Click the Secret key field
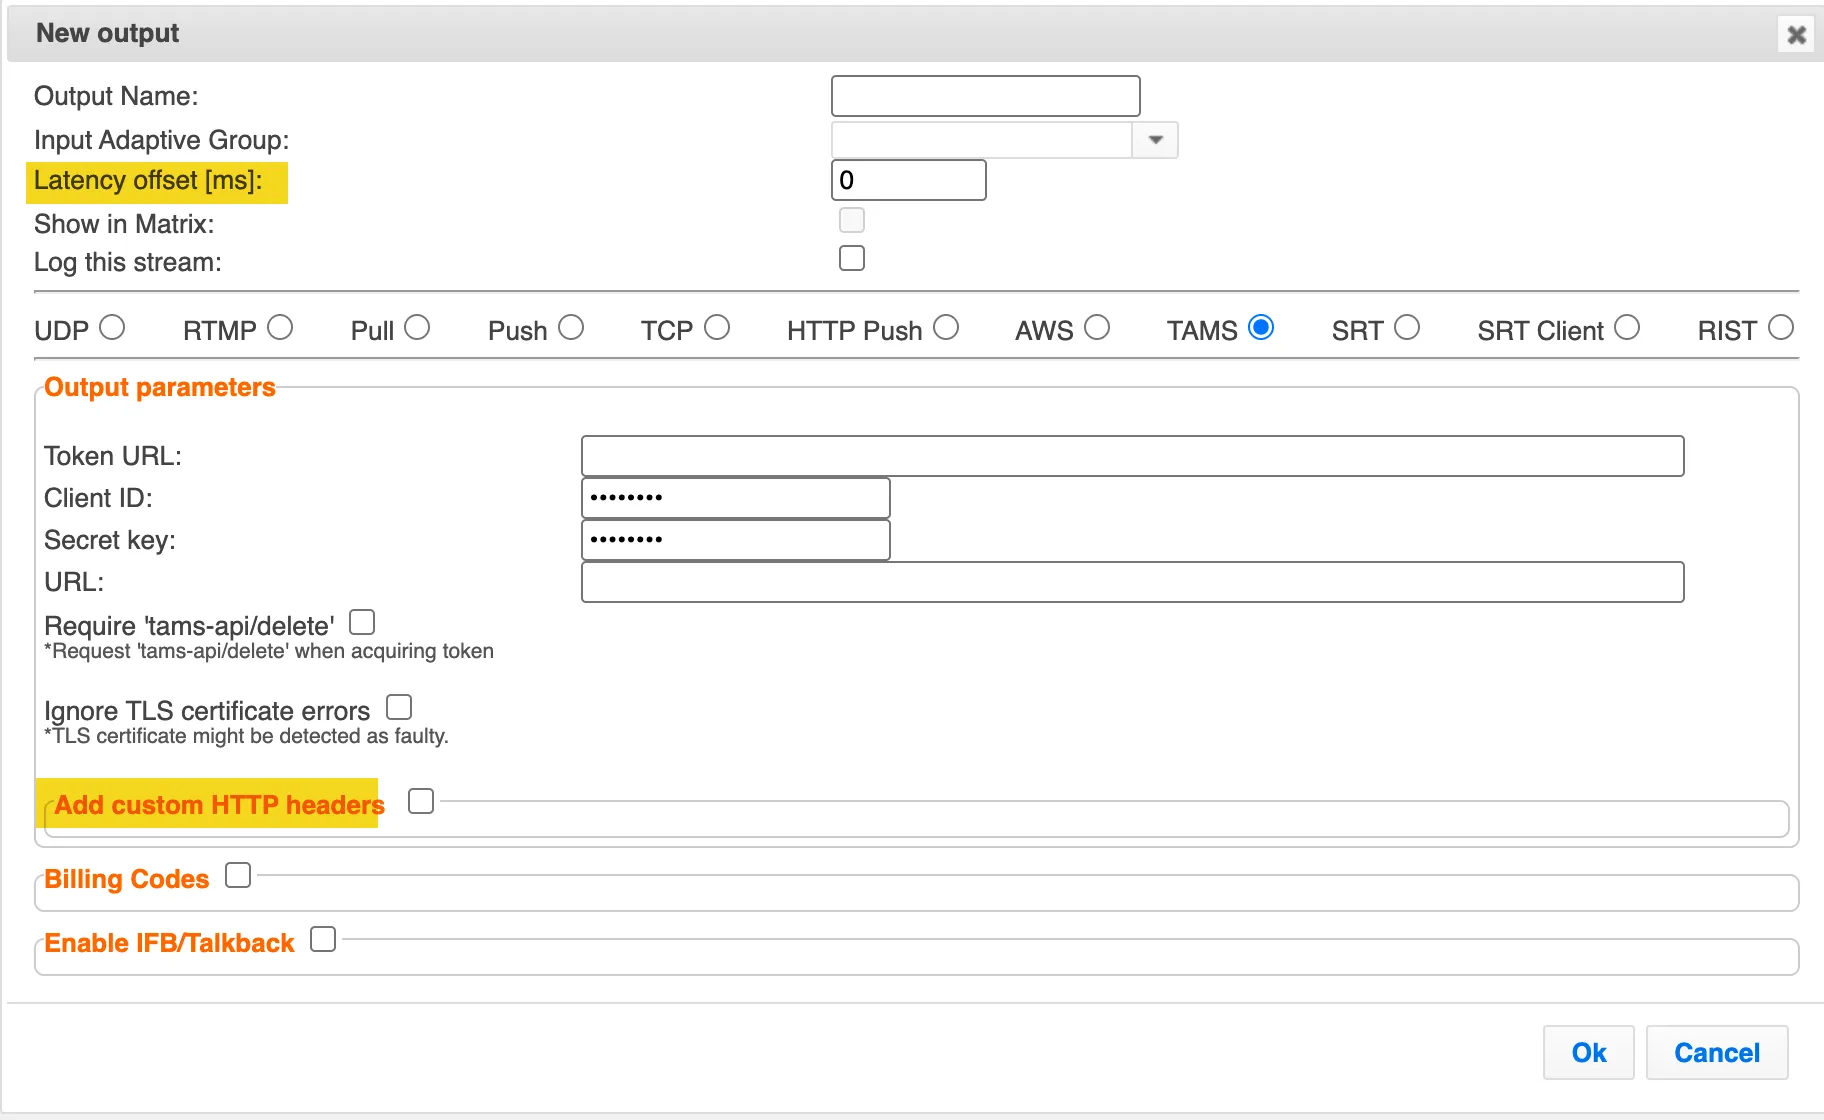Viewport: 1824px width, 1120px height. click(x=735, y=540)
